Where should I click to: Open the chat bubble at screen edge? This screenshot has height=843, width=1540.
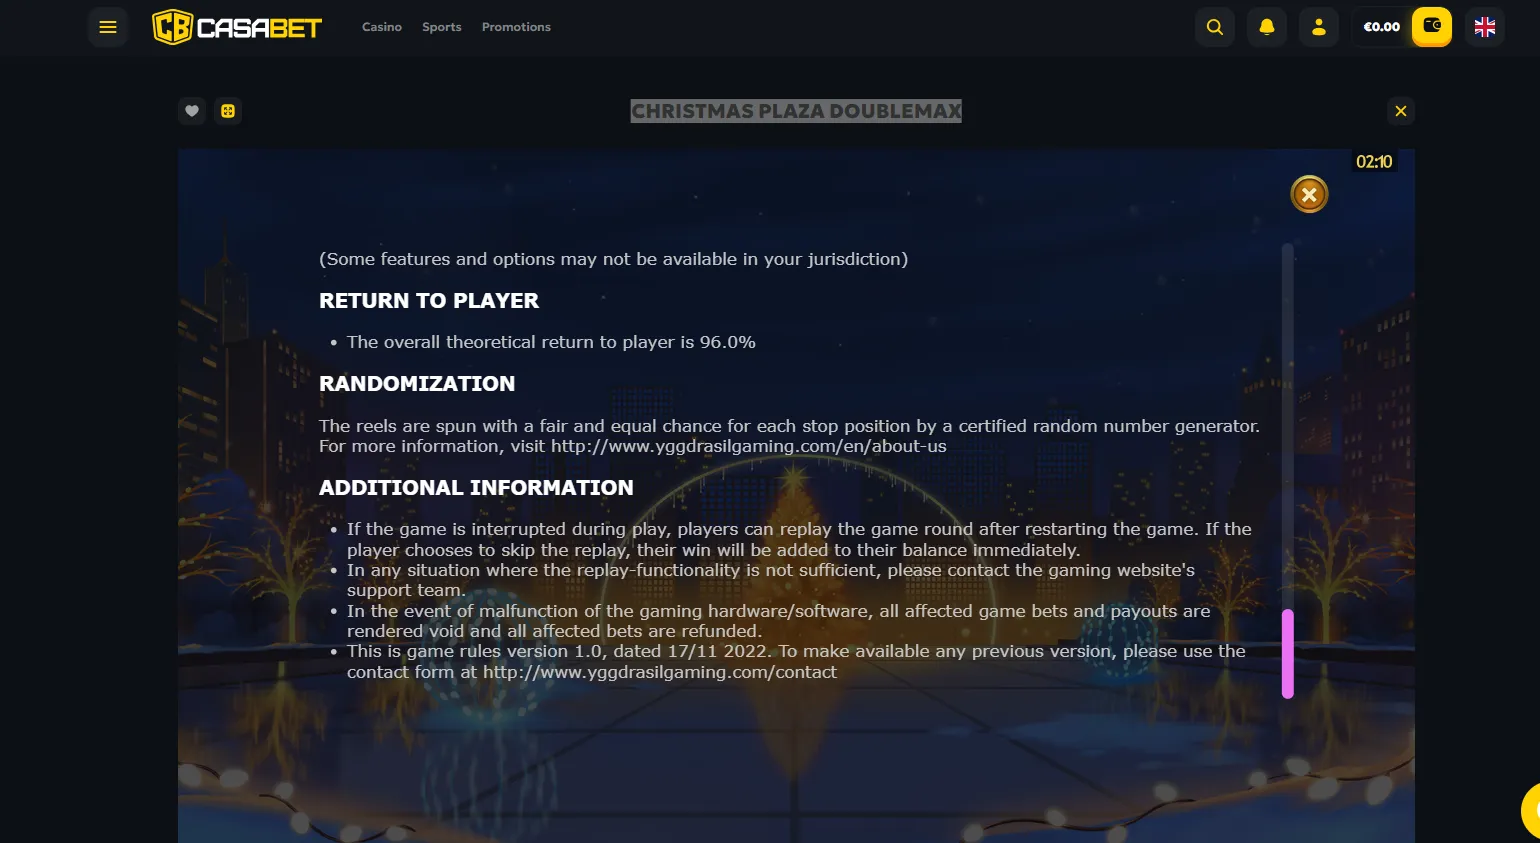click(1532, 811)
